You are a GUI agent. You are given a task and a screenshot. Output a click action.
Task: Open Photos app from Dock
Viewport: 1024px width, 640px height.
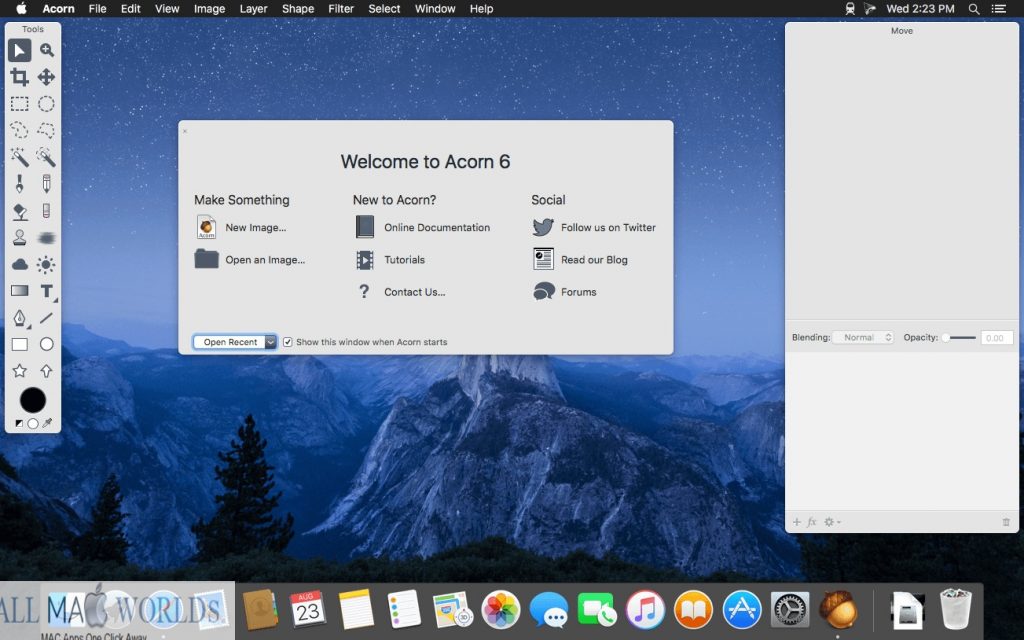[501, 611]
